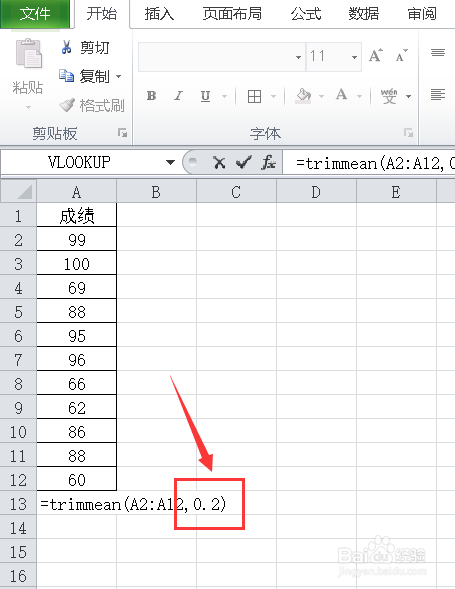Click the Paste clipboard icon
455x589 pixels.
[x=29, y=53]
